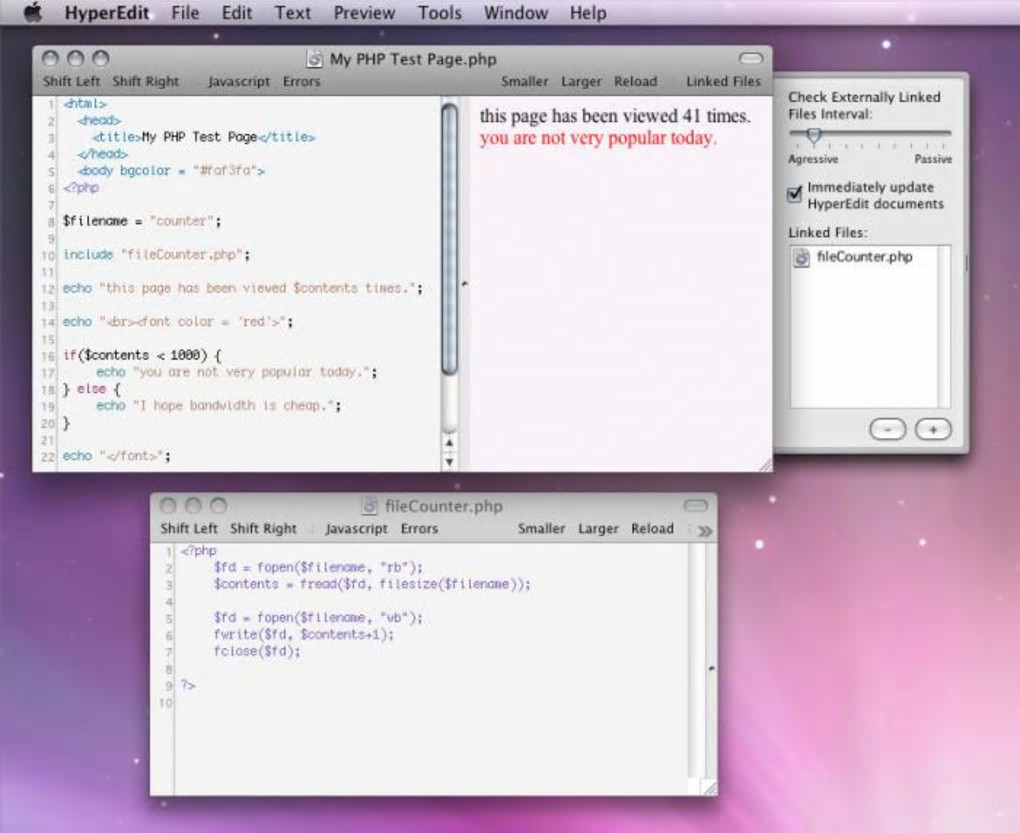Open the Tools menu
The width and height of the screenshot is (1020, 833).
coord(440,13)
